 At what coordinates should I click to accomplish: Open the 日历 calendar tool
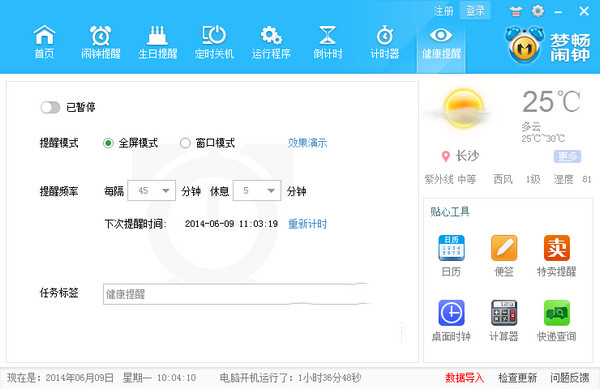451,256
